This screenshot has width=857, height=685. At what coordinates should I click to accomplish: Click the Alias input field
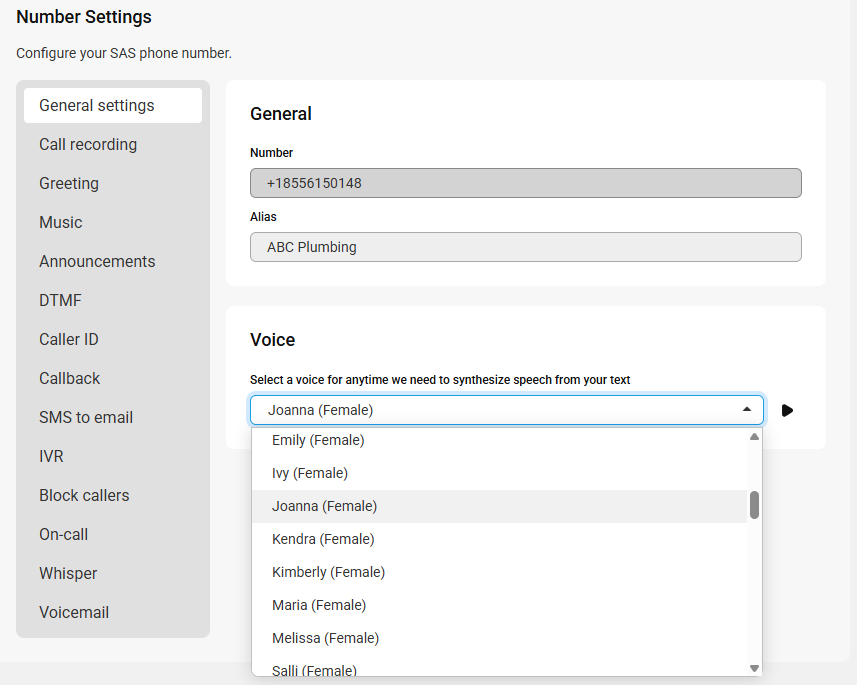click(526, 247)
